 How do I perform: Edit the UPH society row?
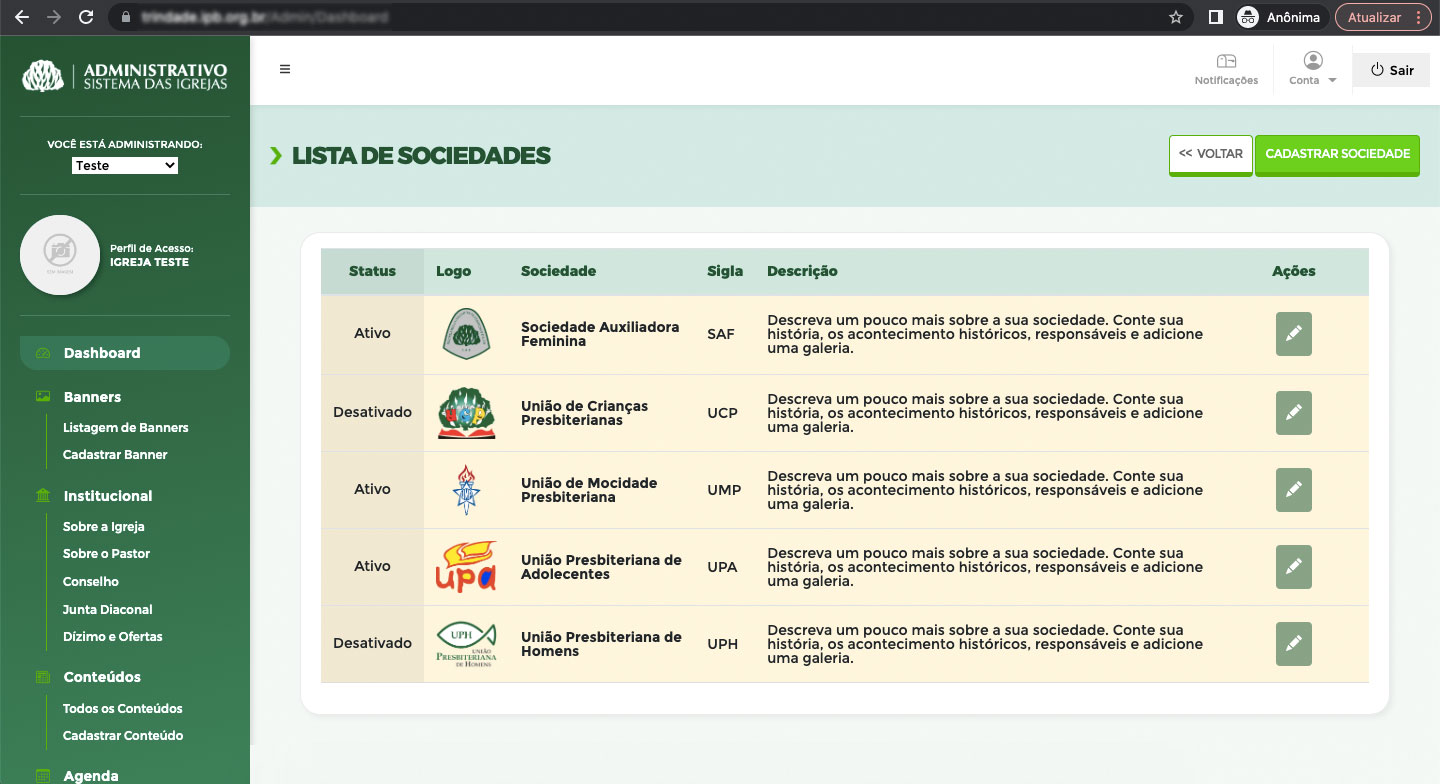coord(1293,644)
